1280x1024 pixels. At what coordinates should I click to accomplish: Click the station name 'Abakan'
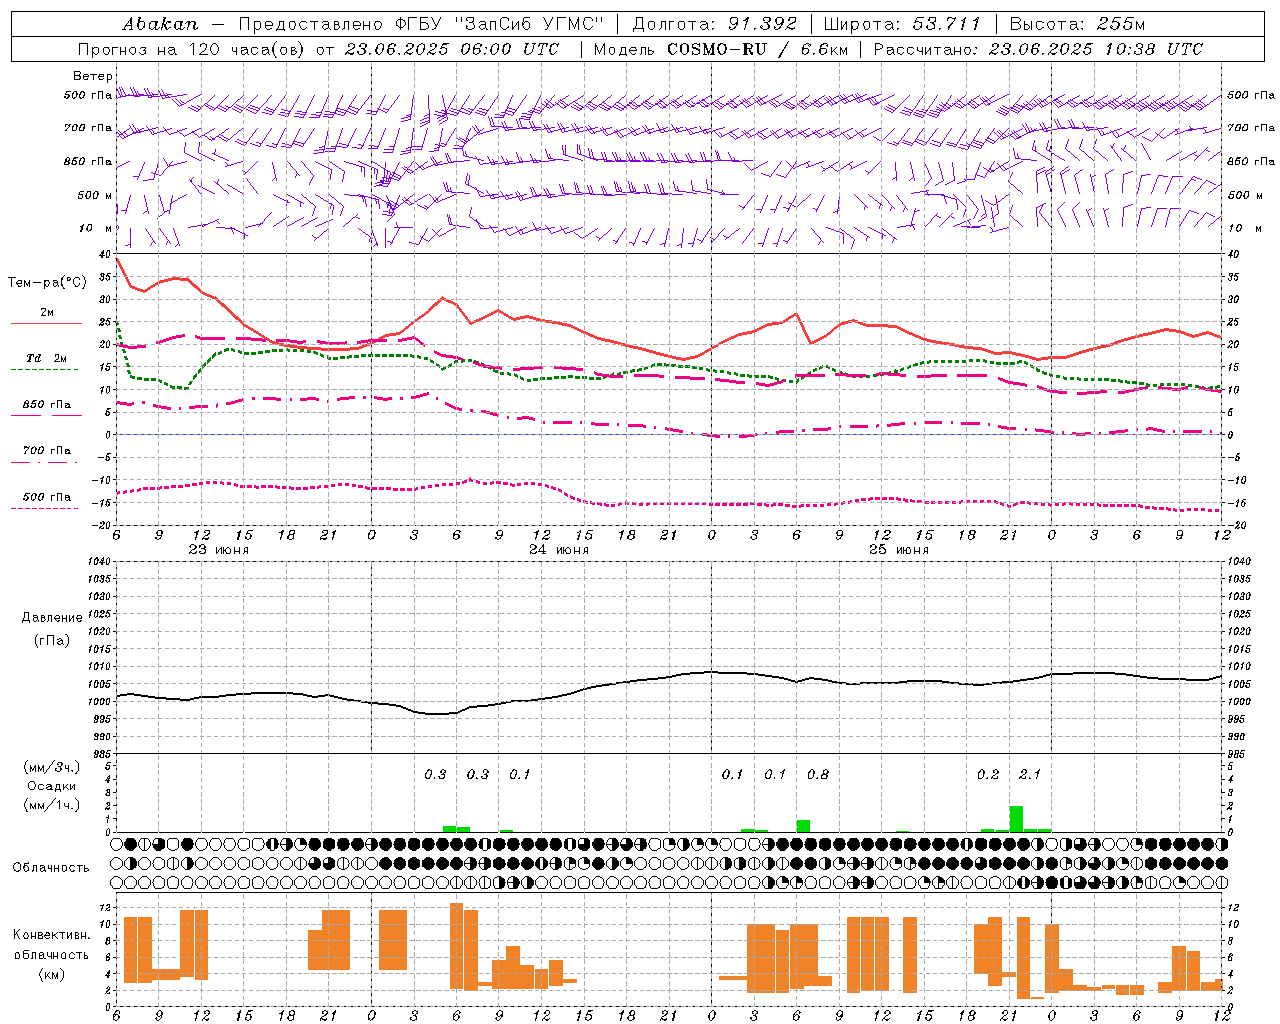tap(160, 24)
